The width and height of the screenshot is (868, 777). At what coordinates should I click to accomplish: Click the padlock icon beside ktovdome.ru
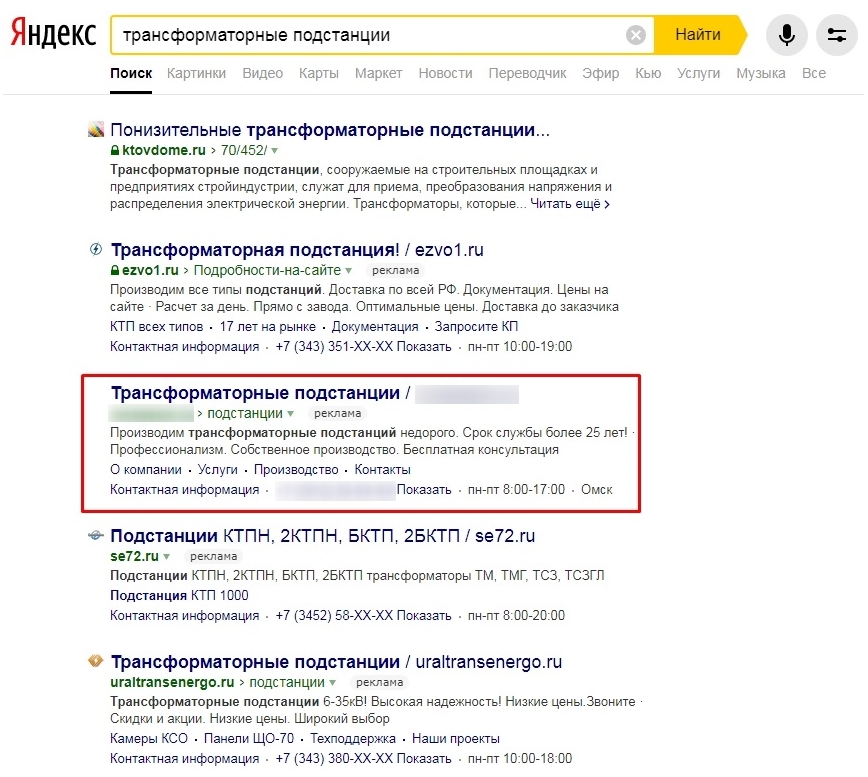click(x=115, y=150)
